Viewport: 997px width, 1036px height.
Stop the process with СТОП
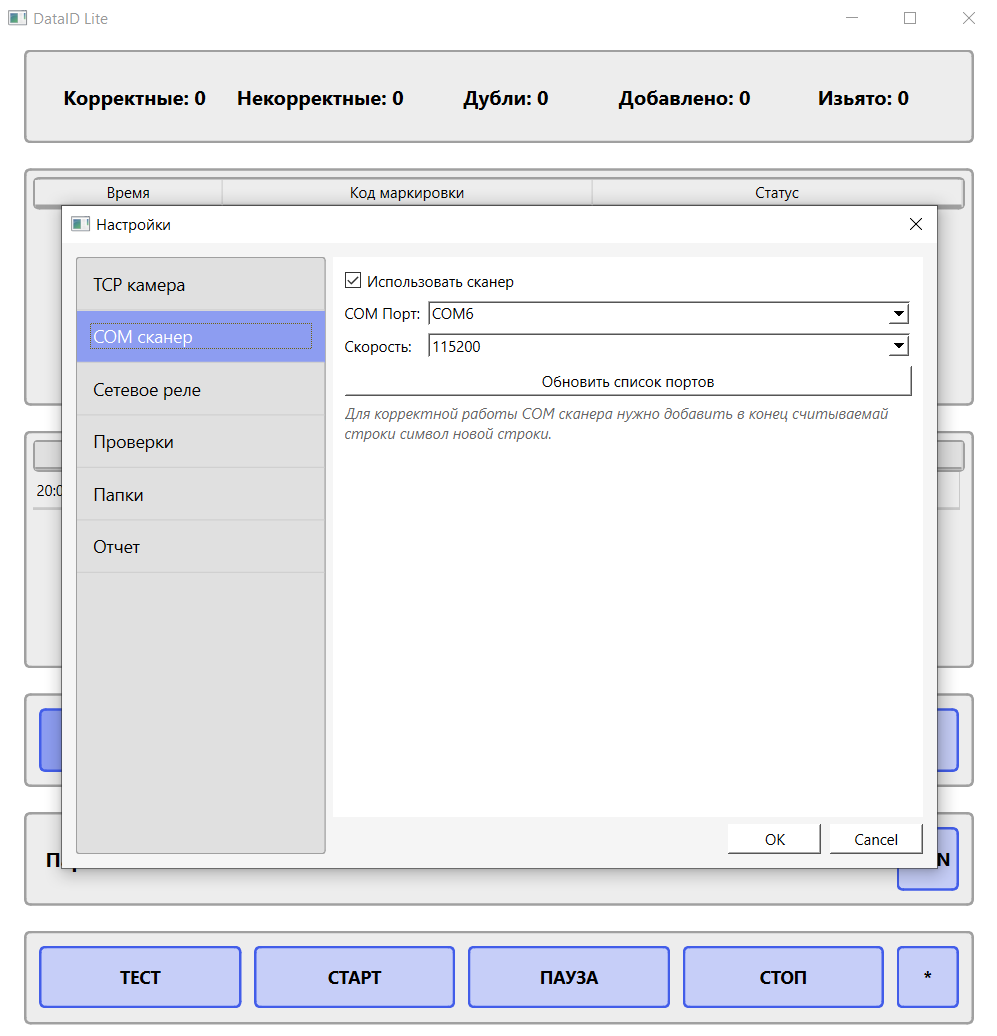783,977
